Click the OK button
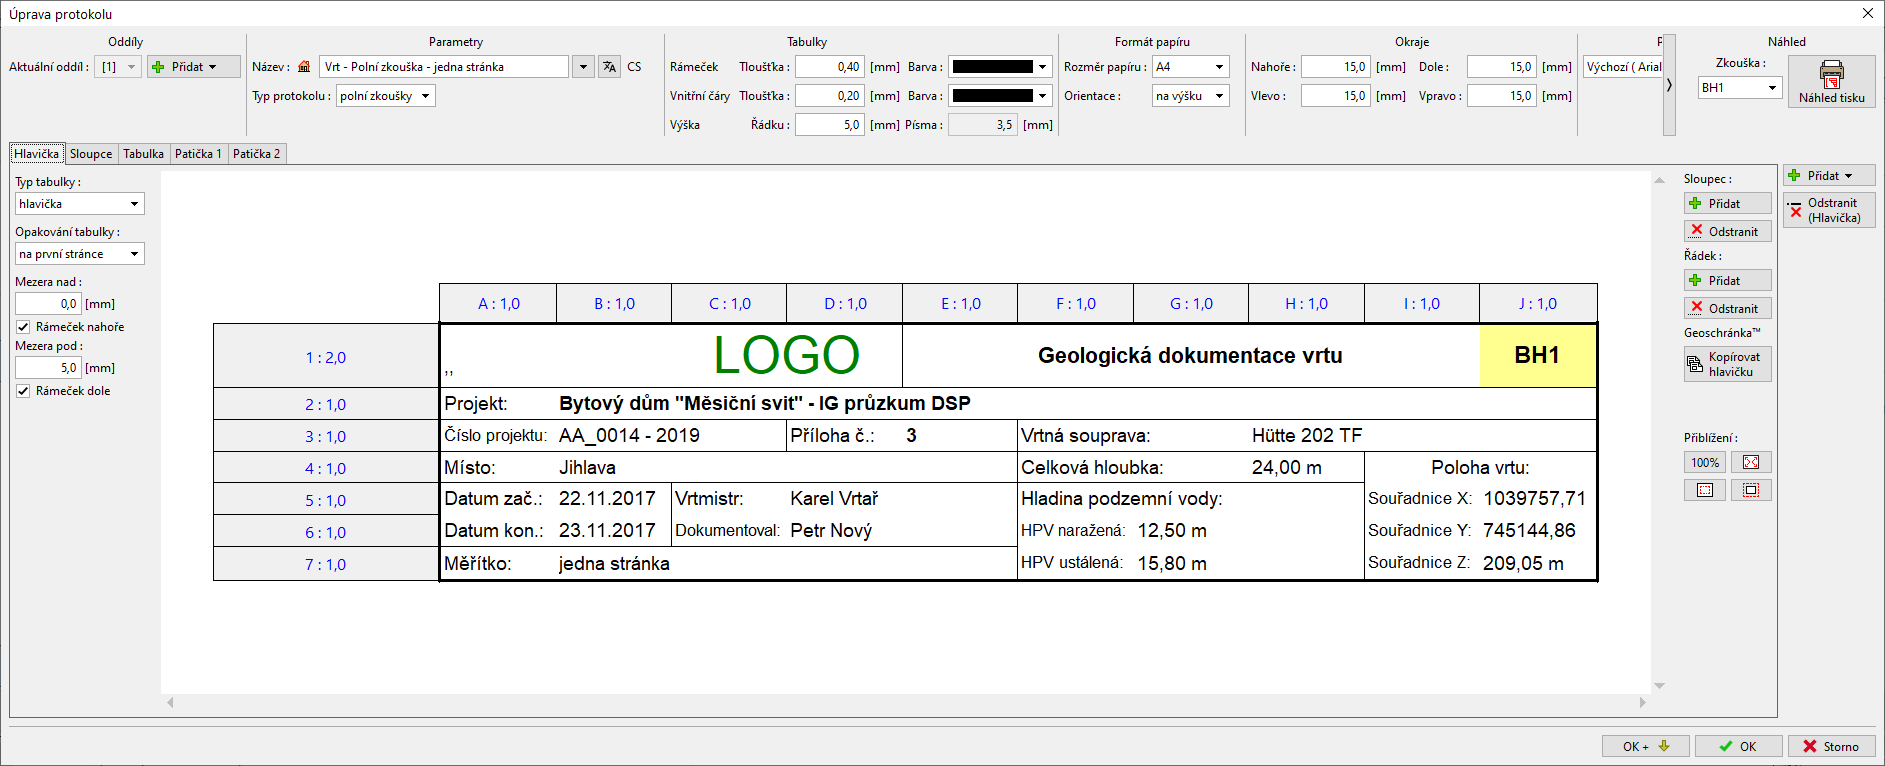Image resolution: width=1885 pixels, height=766 pixels. (x=1738, y=746)
